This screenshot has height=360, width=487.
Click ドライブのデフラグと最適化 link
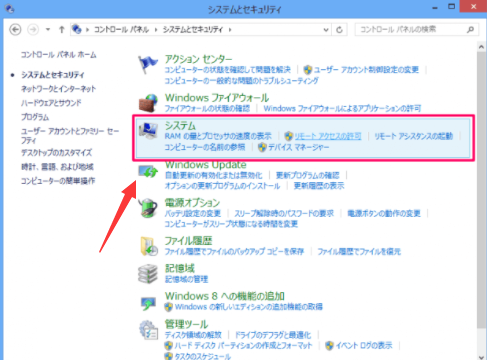(x=273, y=335)
